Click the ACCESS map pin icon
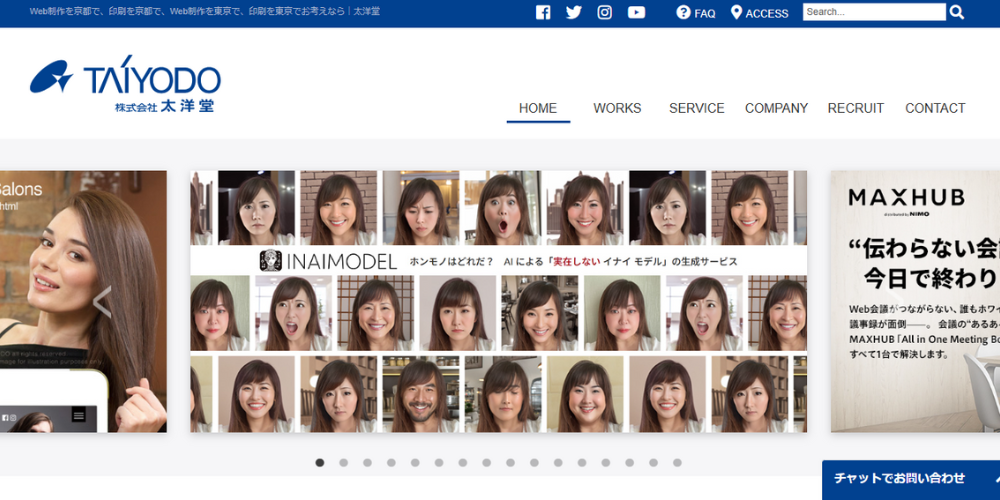Viewport: 1000px width, 500px height. tap(737, 13)
